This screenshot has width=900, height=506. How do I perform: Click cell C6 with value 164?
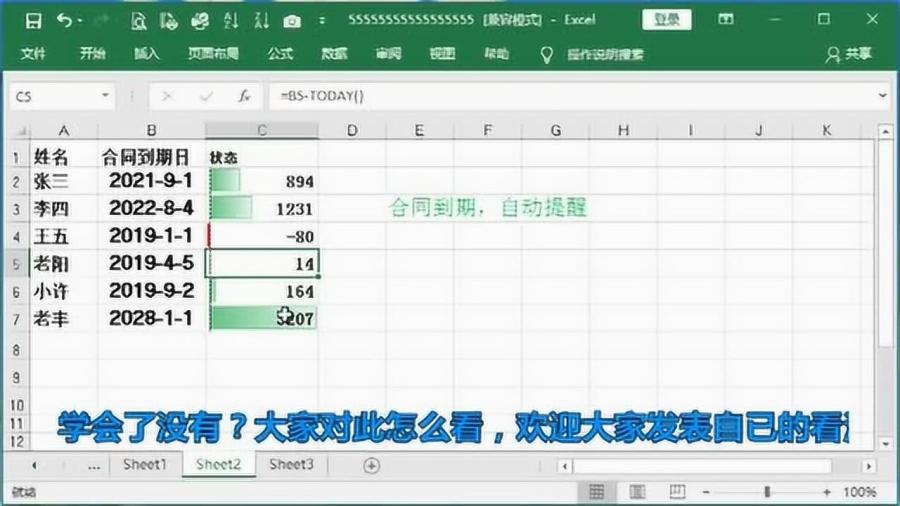click(x=262, y=291)
